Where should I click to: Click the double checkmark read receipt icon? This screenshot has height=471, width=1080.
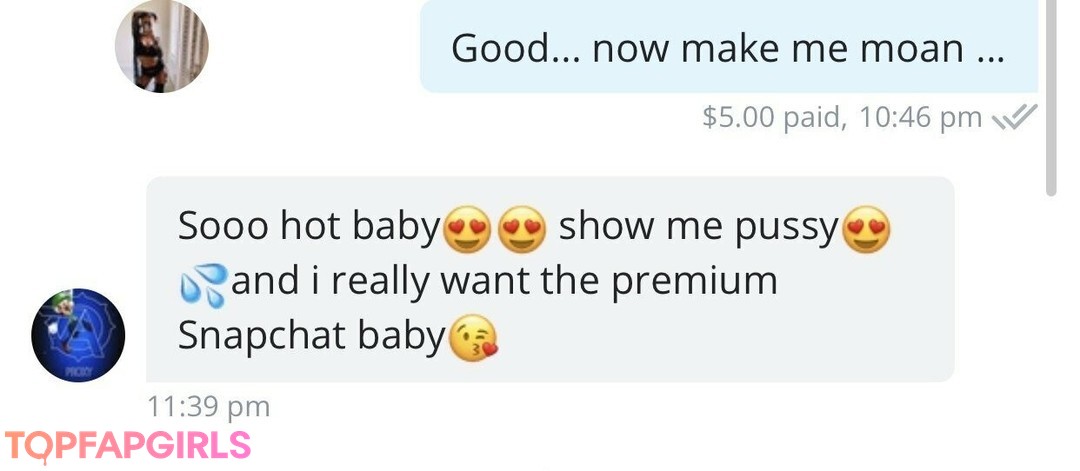[1014, 116]
